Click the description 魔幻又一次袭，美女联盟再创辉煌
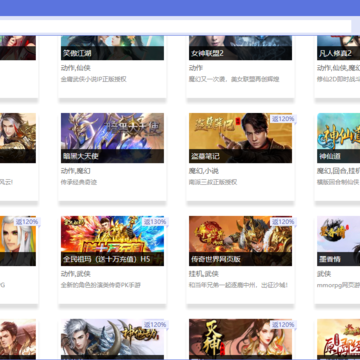Screen dimensions: 360x360 pyautogui.click(x=234, y=79)
